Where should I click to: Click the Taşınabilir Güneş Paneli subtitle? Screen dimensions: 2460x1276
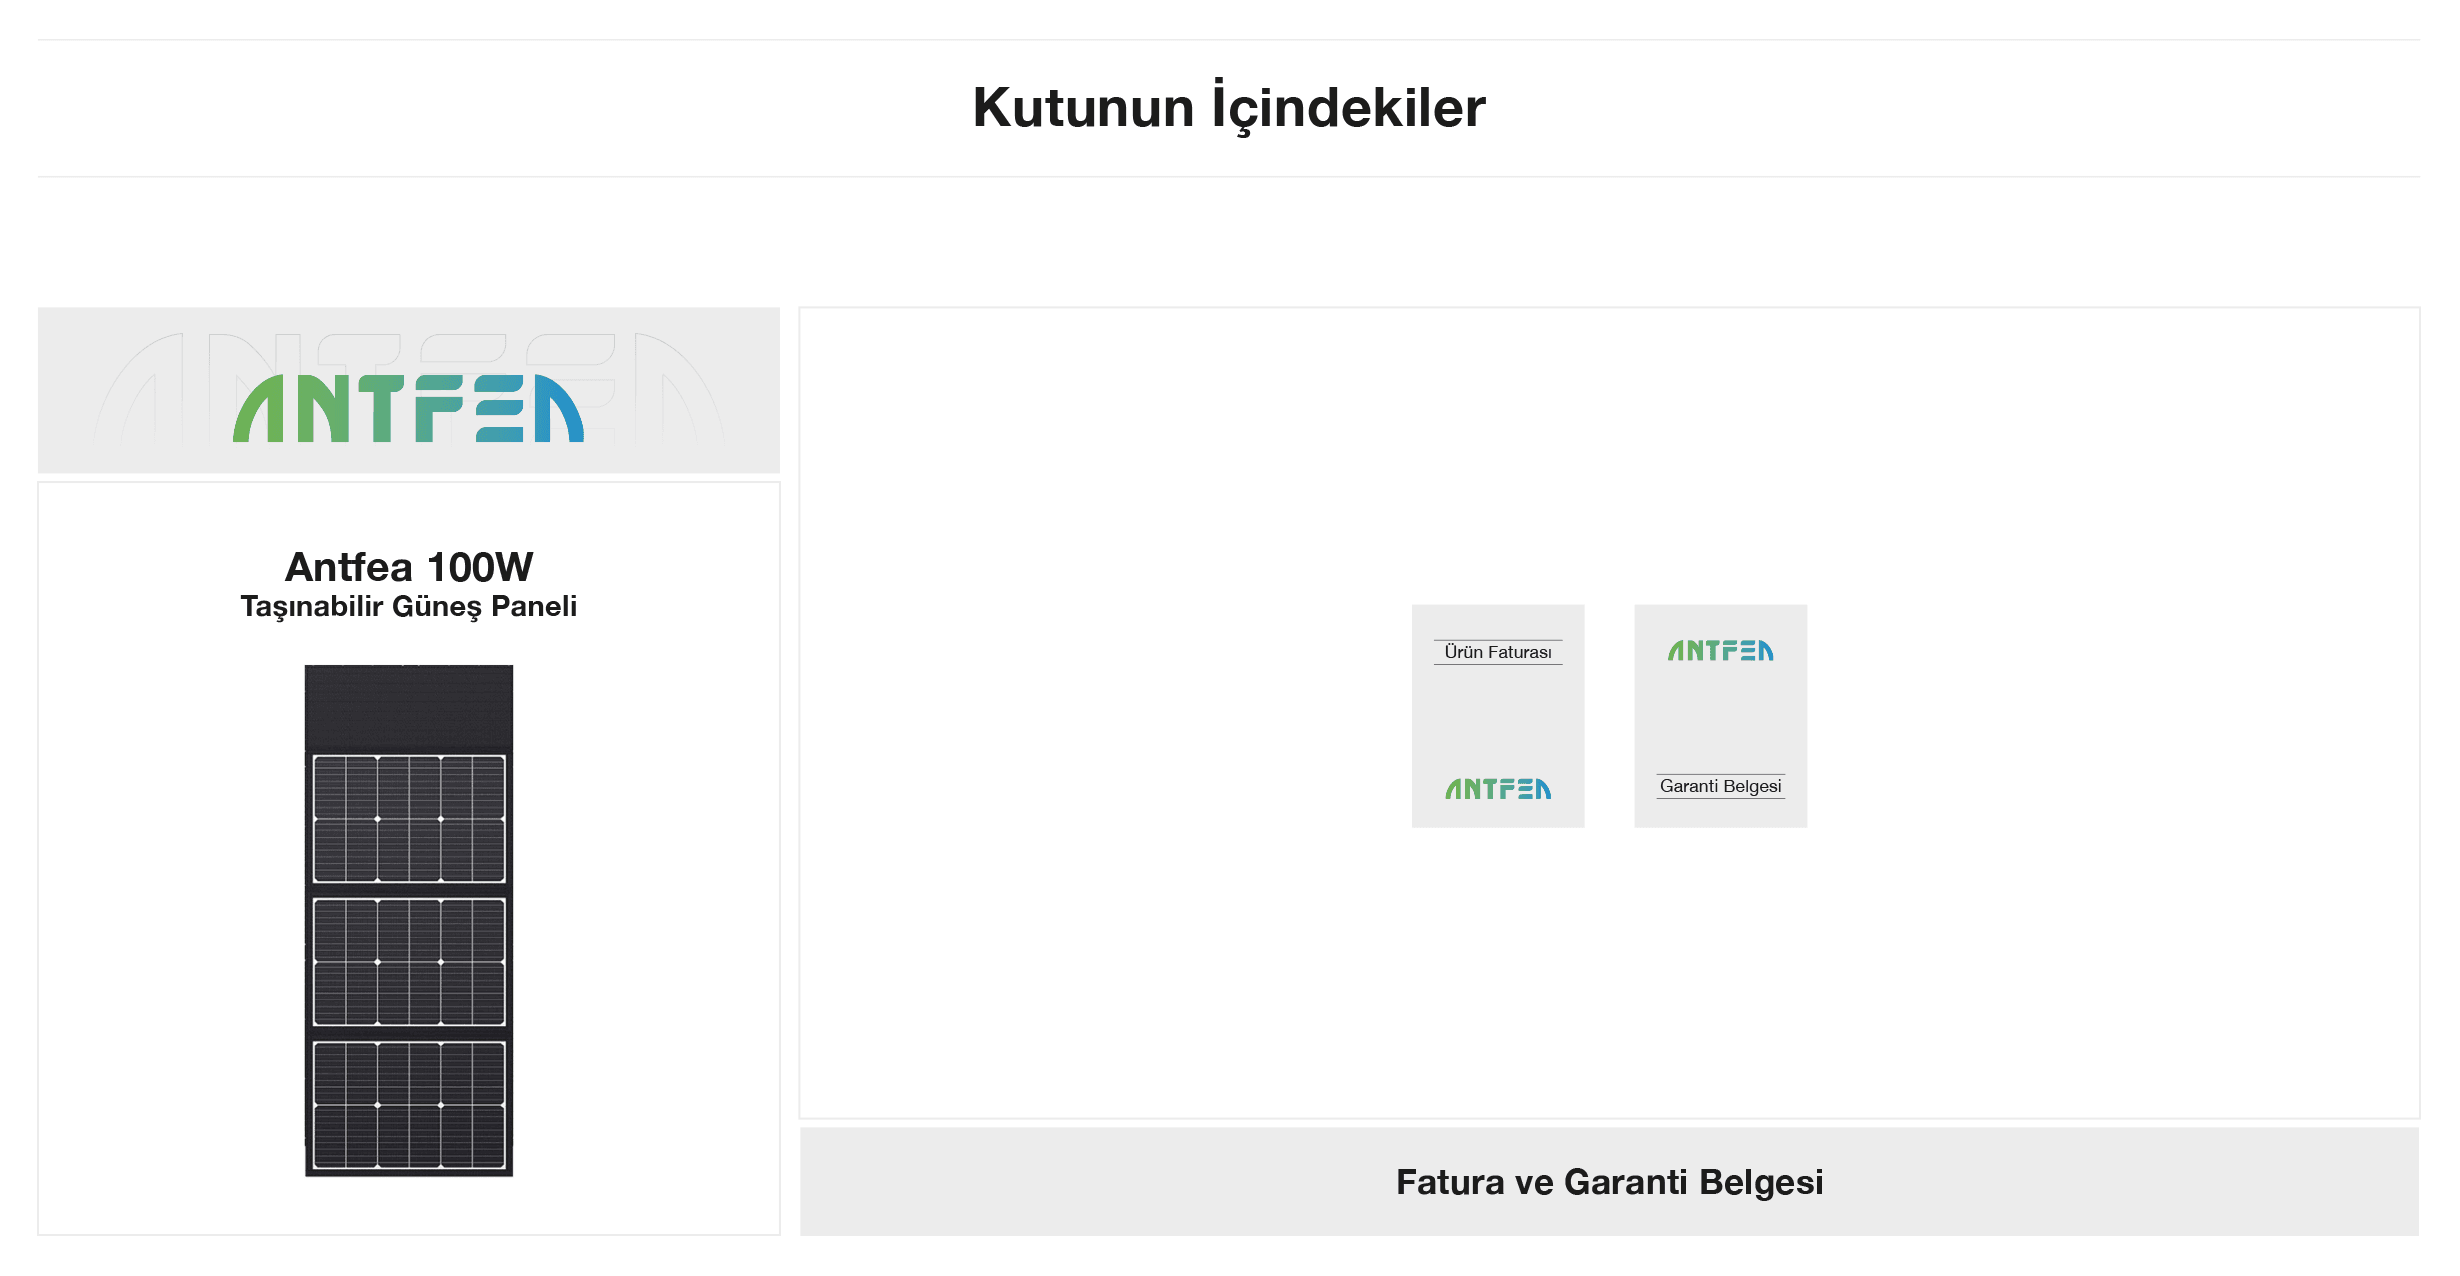pos(409,606)
